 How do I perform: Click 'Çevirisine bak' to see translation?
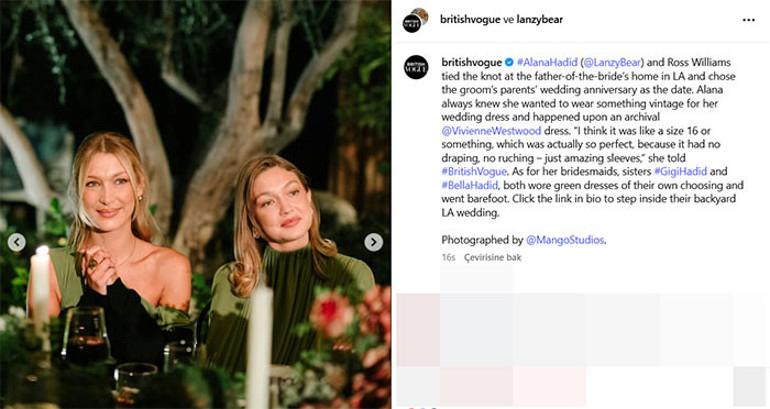(499, 257)
